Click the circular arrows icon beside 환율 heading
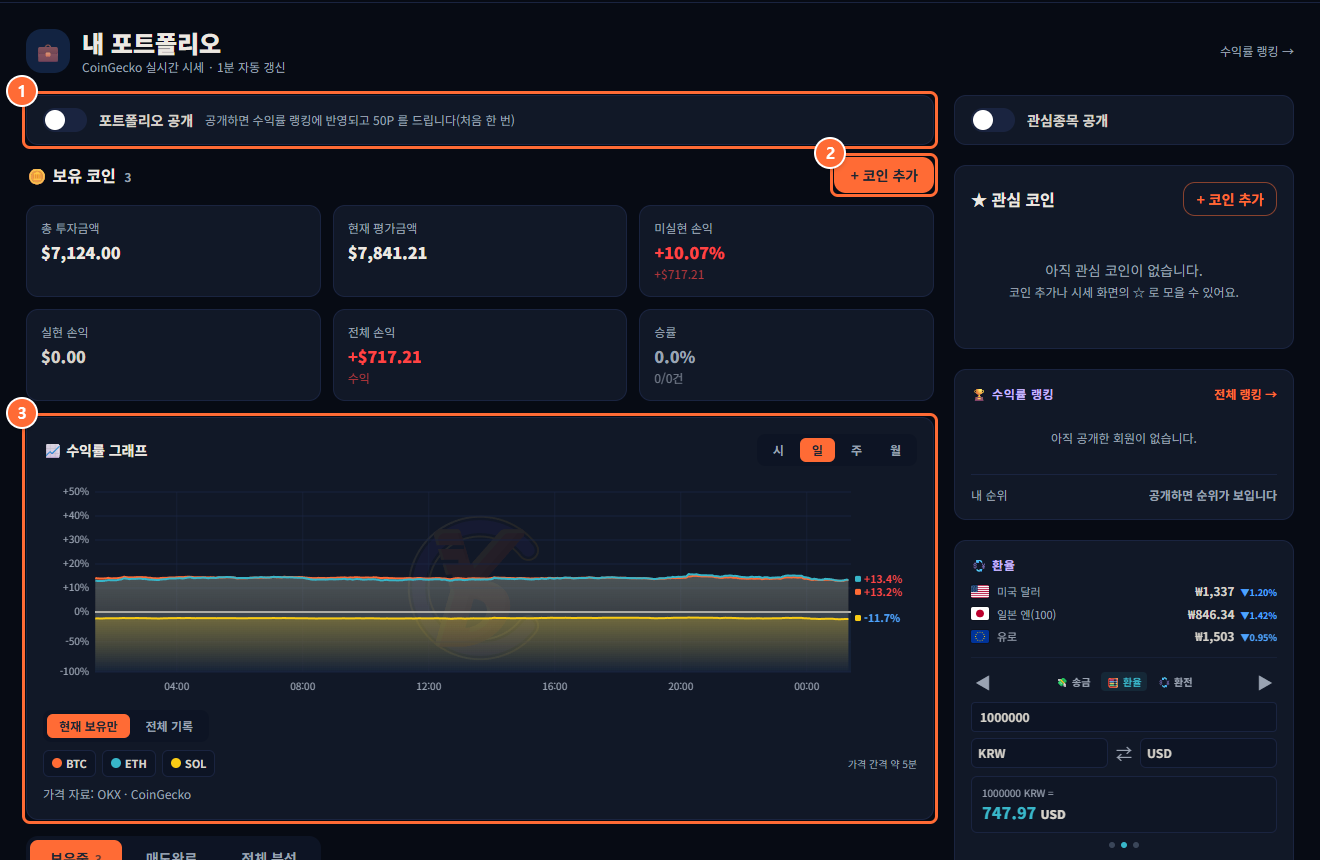Image resolution: width=1320 pixels, height=860 pixels. [979, 566]
